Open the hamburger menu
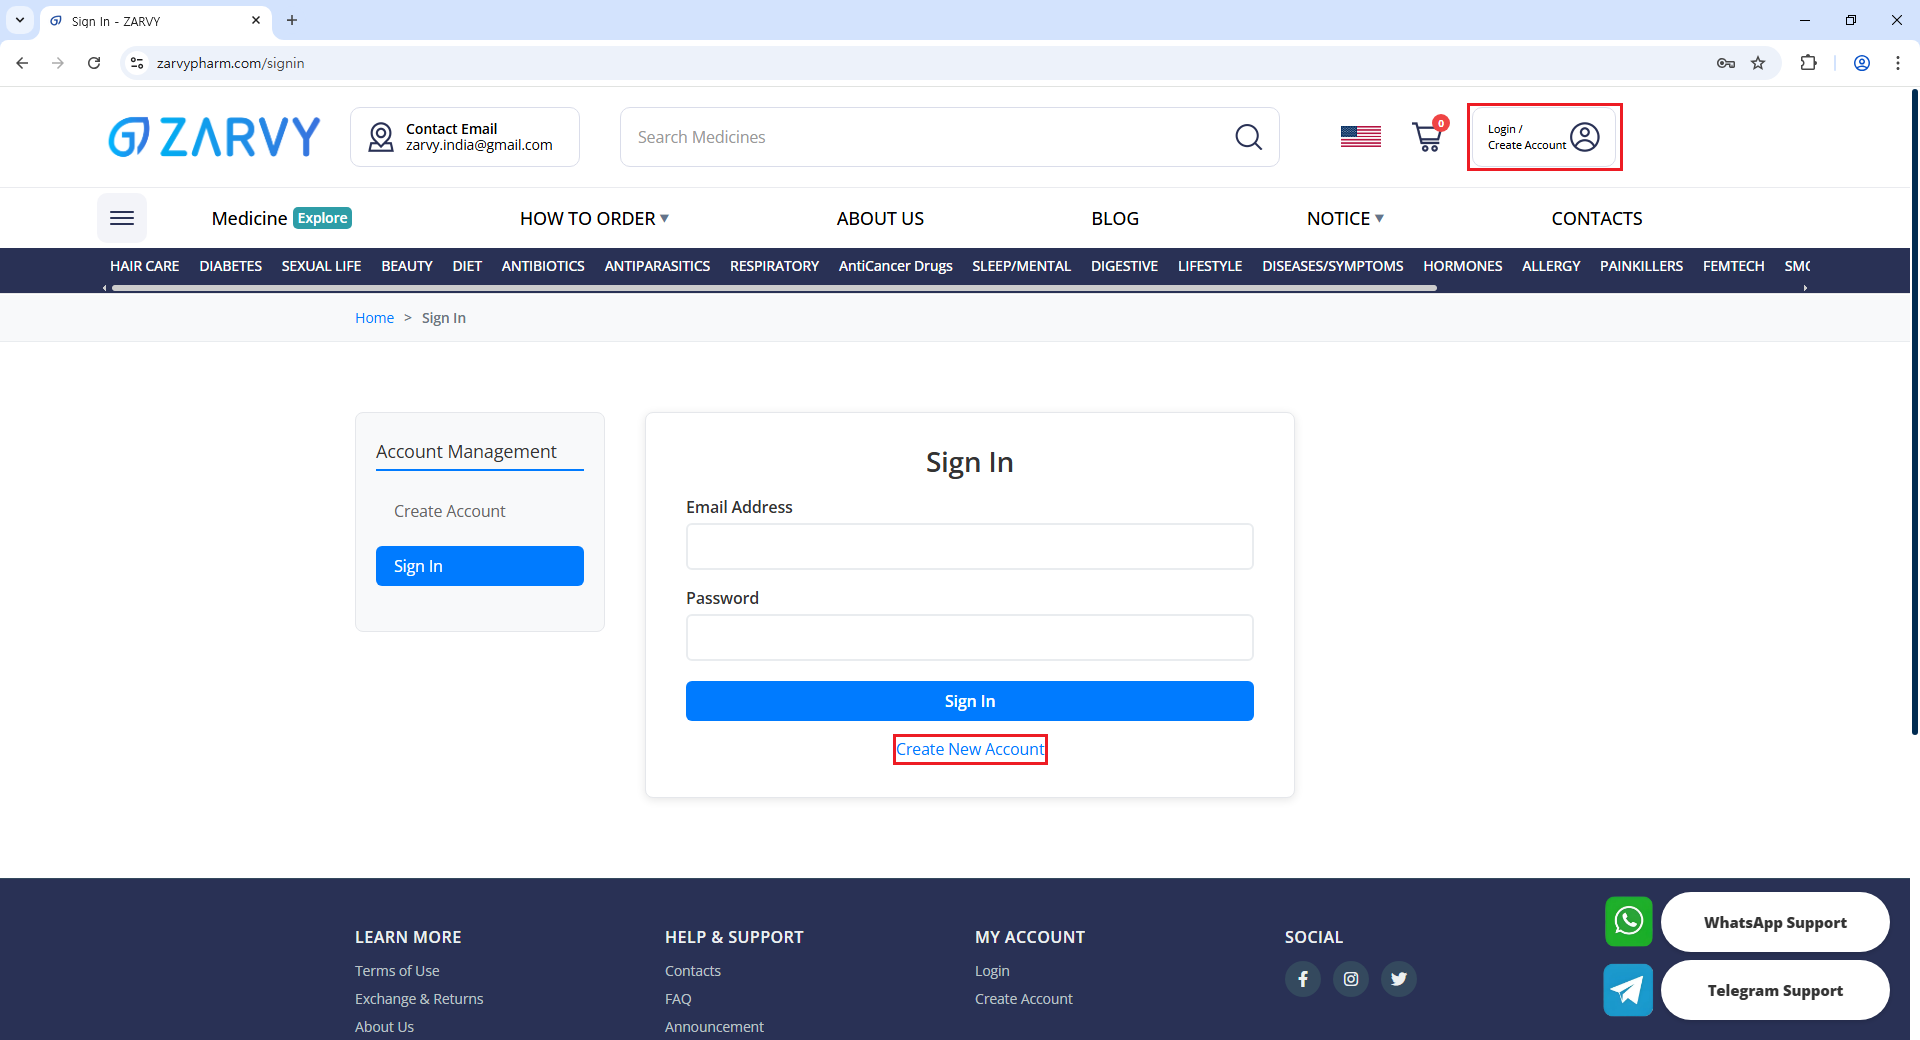1920x1040 pixels. 122,218
